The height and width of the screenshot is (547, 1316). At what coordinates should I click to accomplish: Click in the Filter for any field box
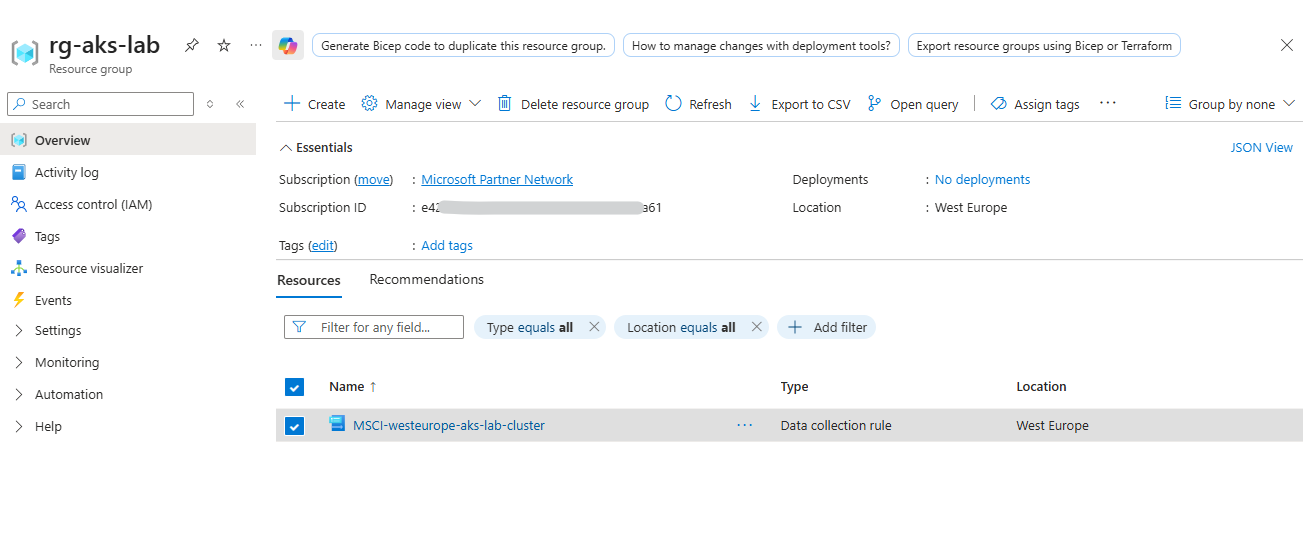[385, 327]
